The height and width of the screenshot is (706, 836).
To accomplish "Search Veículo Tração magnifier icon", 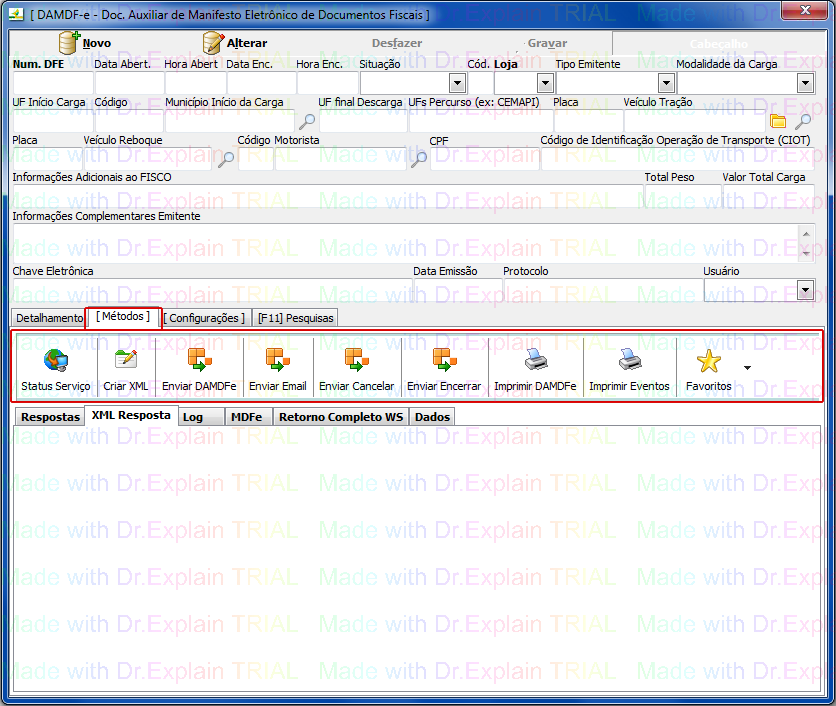I will tap(803, 122).
